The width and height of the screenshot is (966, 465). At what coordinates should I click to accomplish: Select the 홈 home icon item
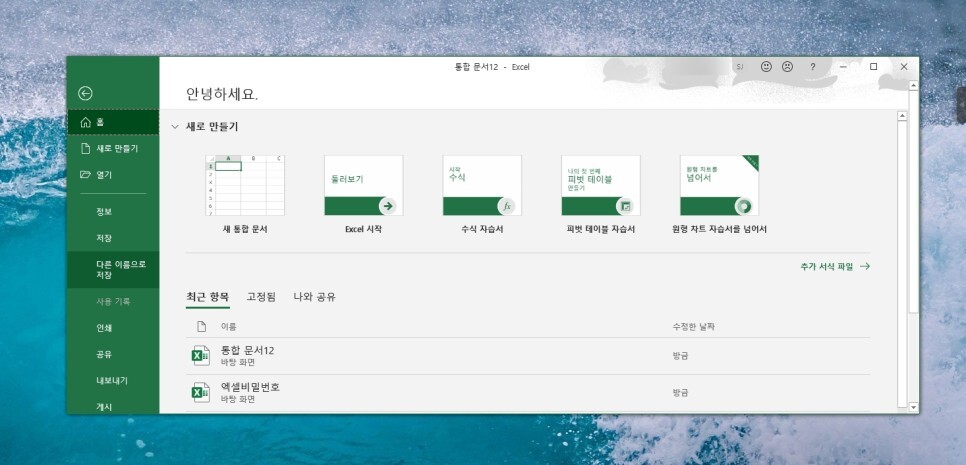click(x=113, y=122)
